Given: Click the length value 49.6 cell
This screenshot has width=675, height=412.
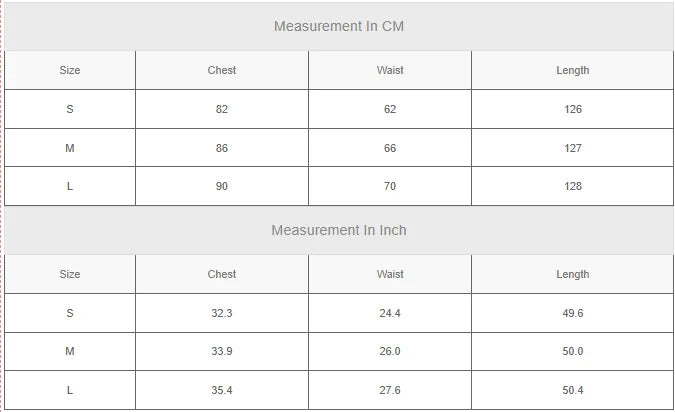Looking at the screenshot, I should 573,313.
